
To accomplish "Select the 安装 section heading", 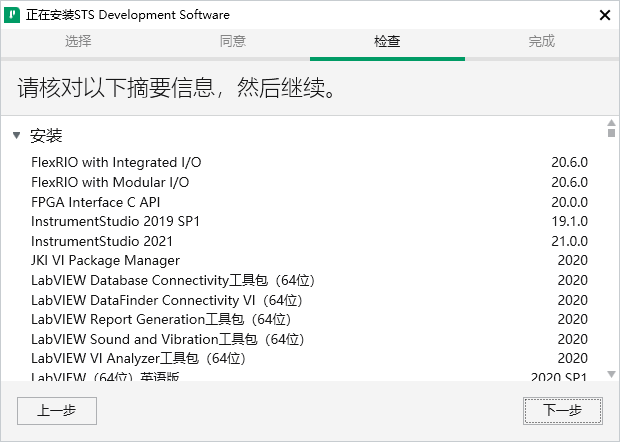I will [x=46, y=136].
